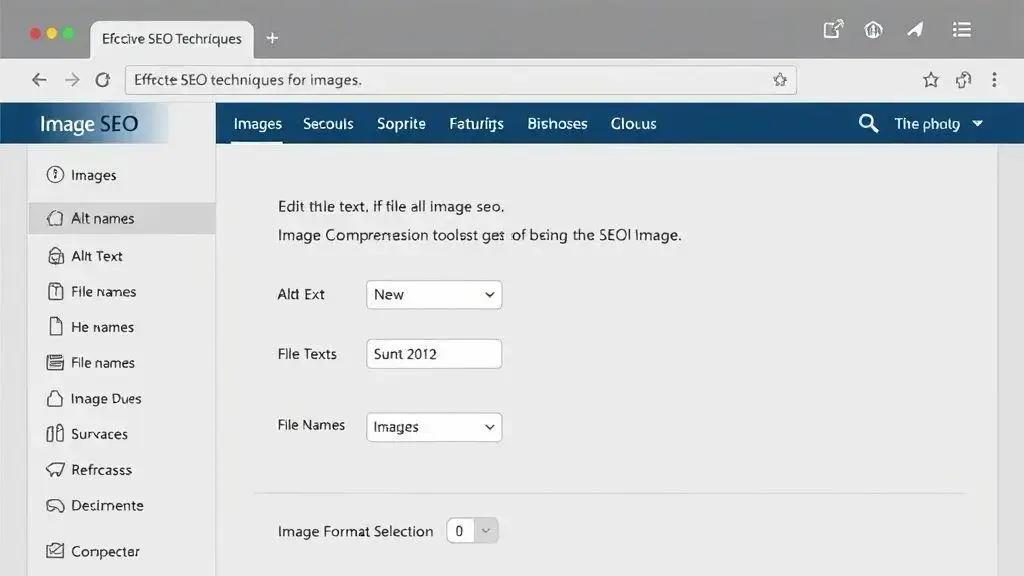
Task: Open the Image Format Selection dropdown
Action: coord(471,531)
